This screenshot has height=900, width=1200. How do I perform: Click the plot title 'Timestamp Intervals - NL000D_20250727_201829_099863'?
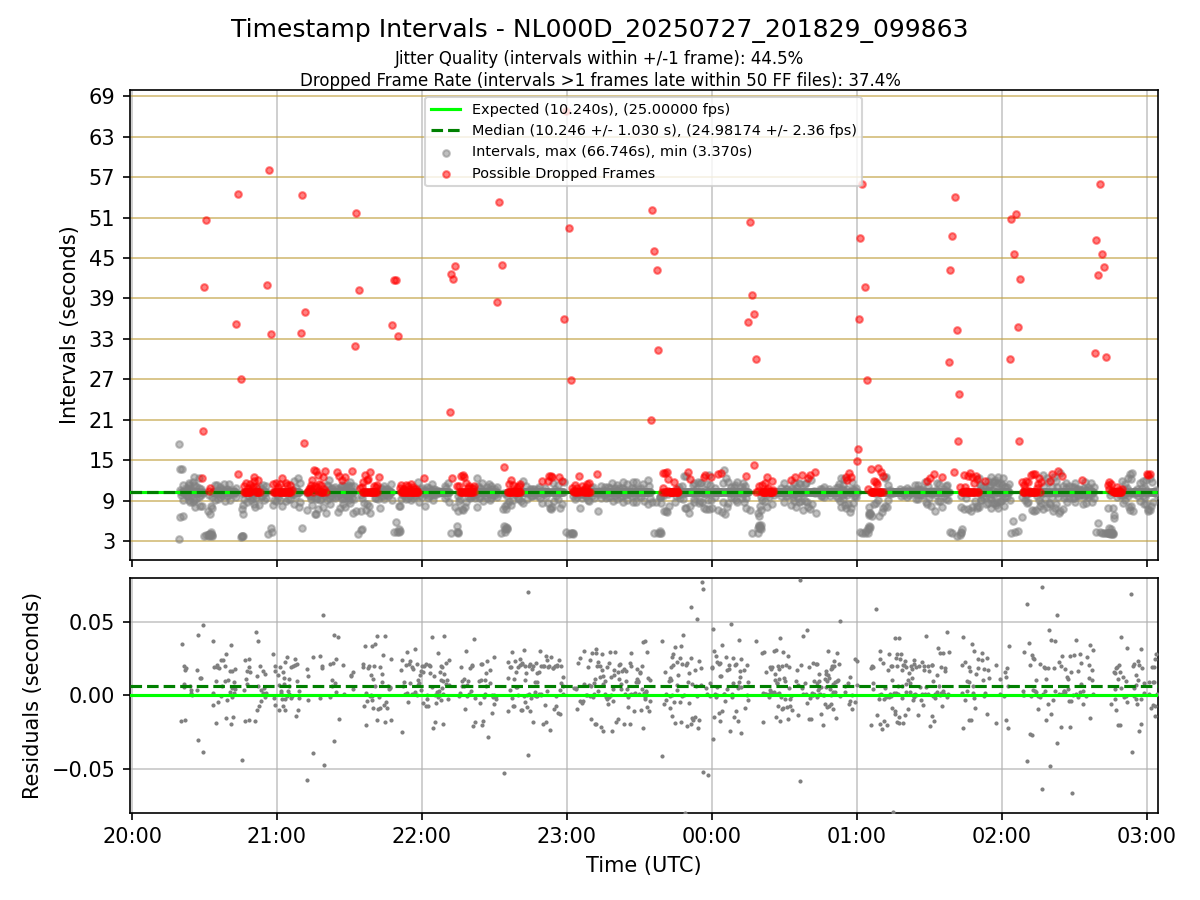(x=599, y=29)
